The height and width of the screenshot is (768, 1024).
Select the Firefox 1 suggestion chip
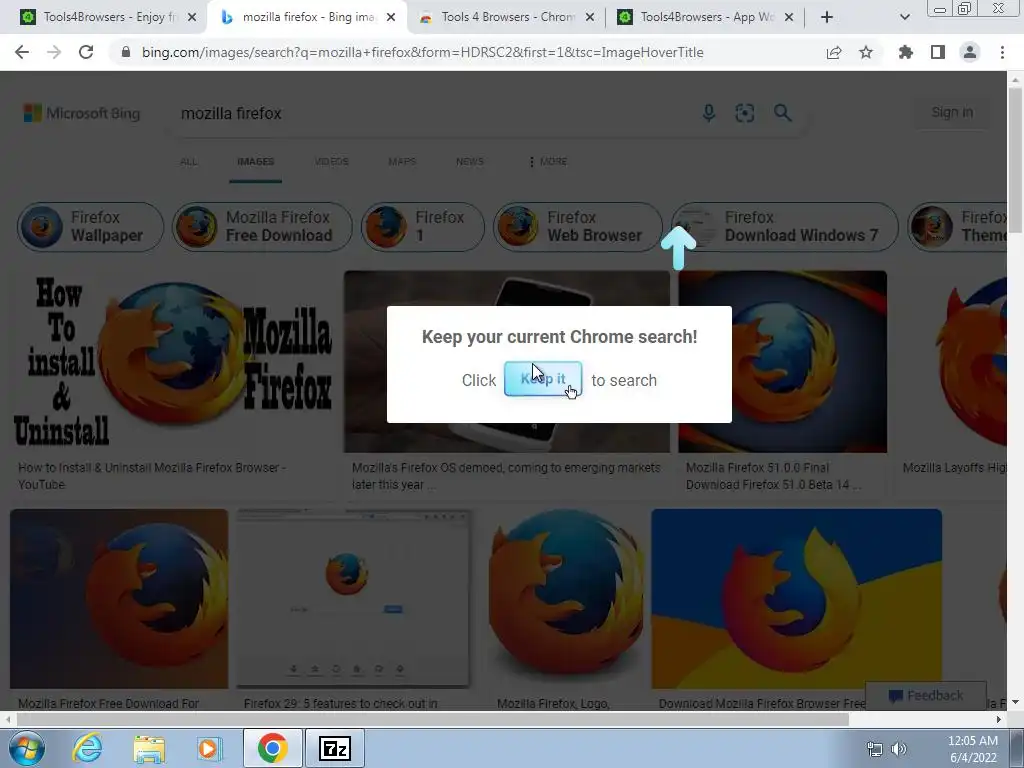(x=423, y=227)
